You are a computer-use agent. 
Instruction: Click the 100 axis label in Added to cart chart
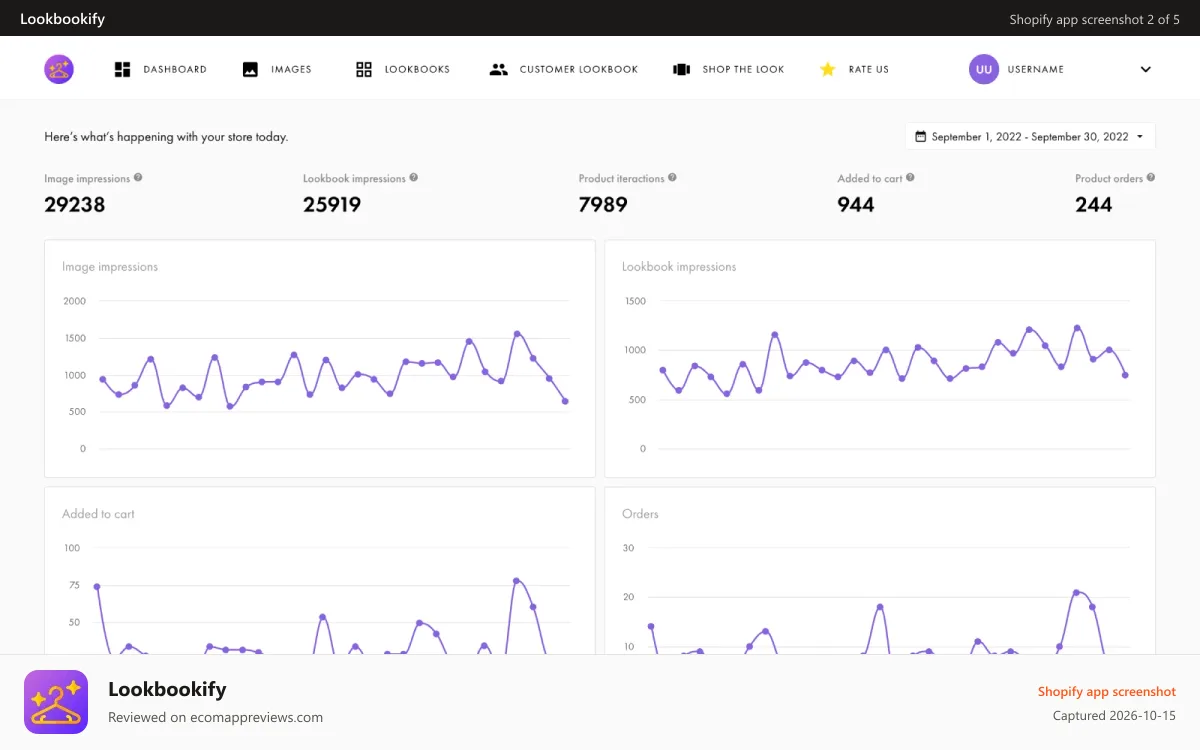tap(72, 548)
